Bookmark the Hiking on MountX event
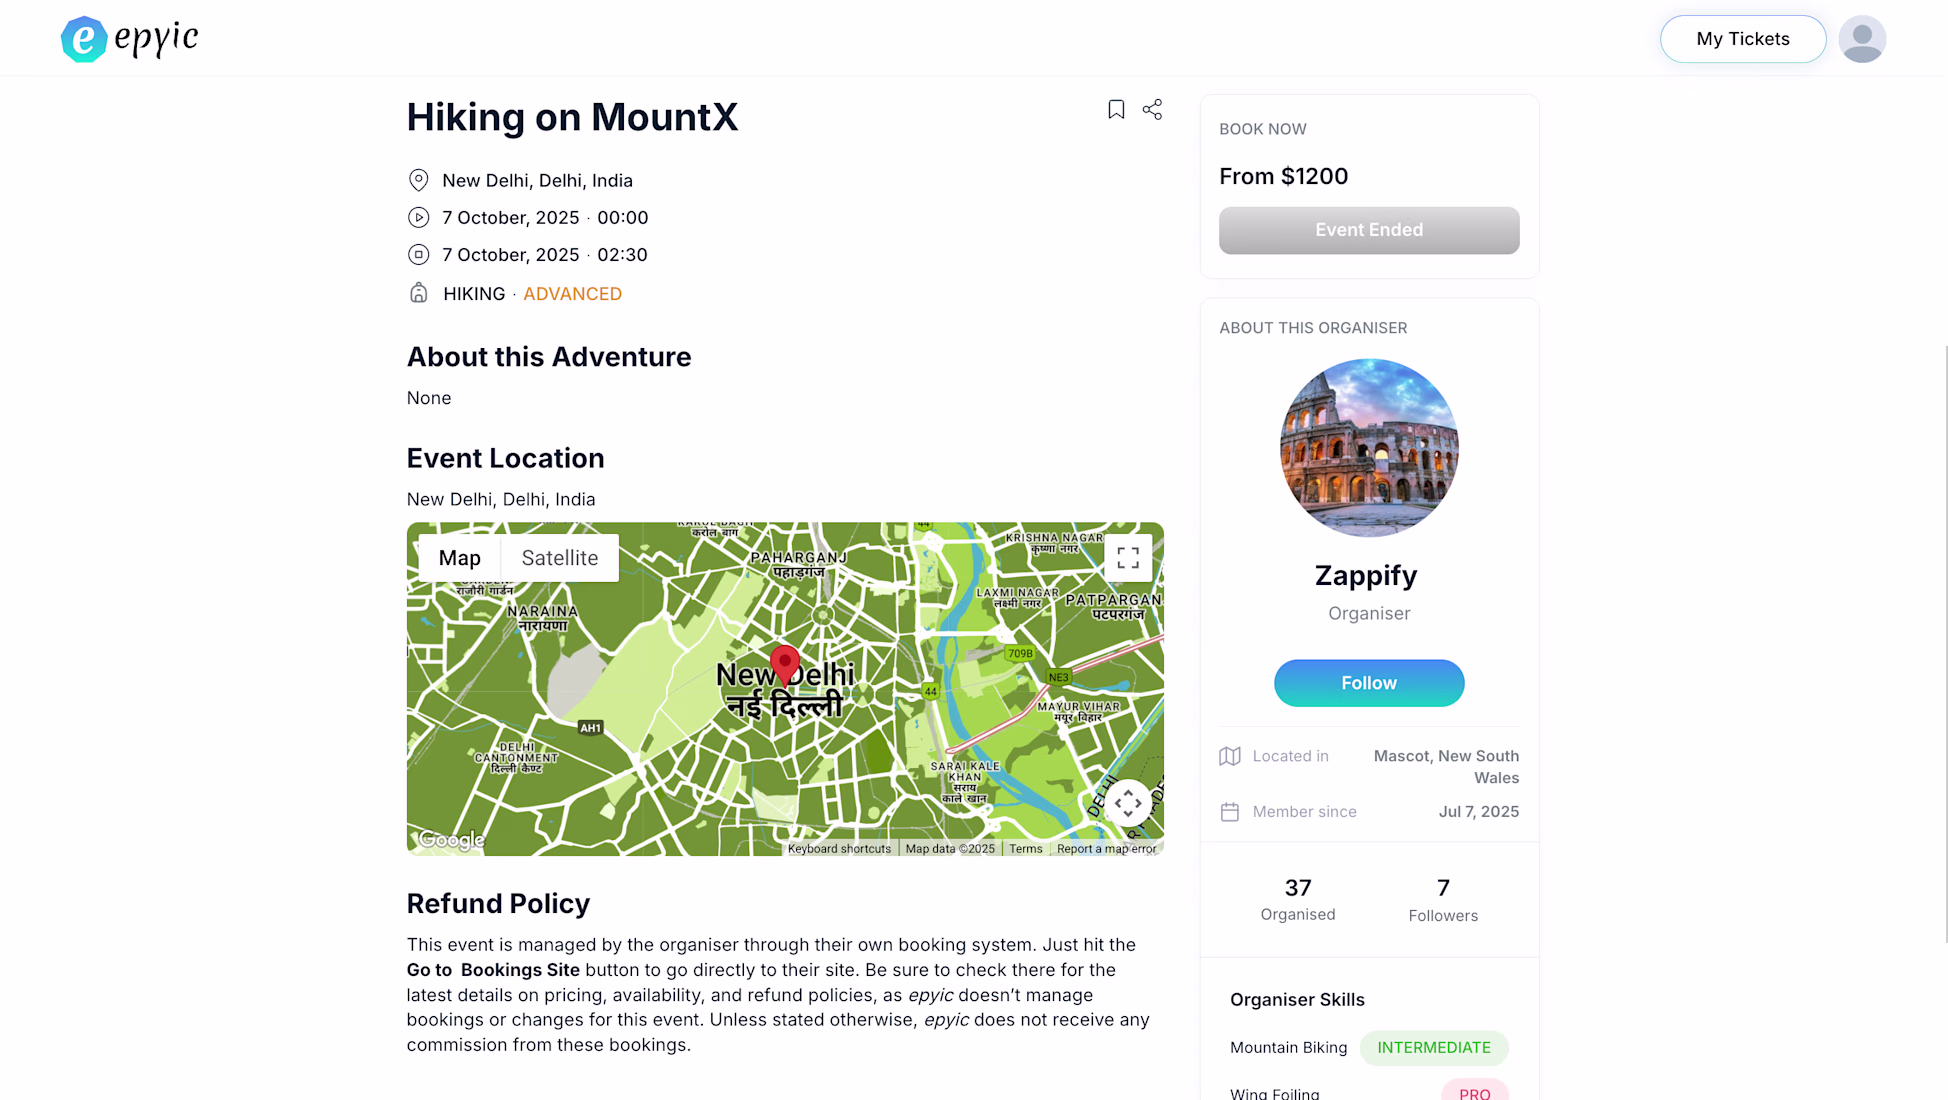Screen dimensions: 1948x1100 point(1116,109)
